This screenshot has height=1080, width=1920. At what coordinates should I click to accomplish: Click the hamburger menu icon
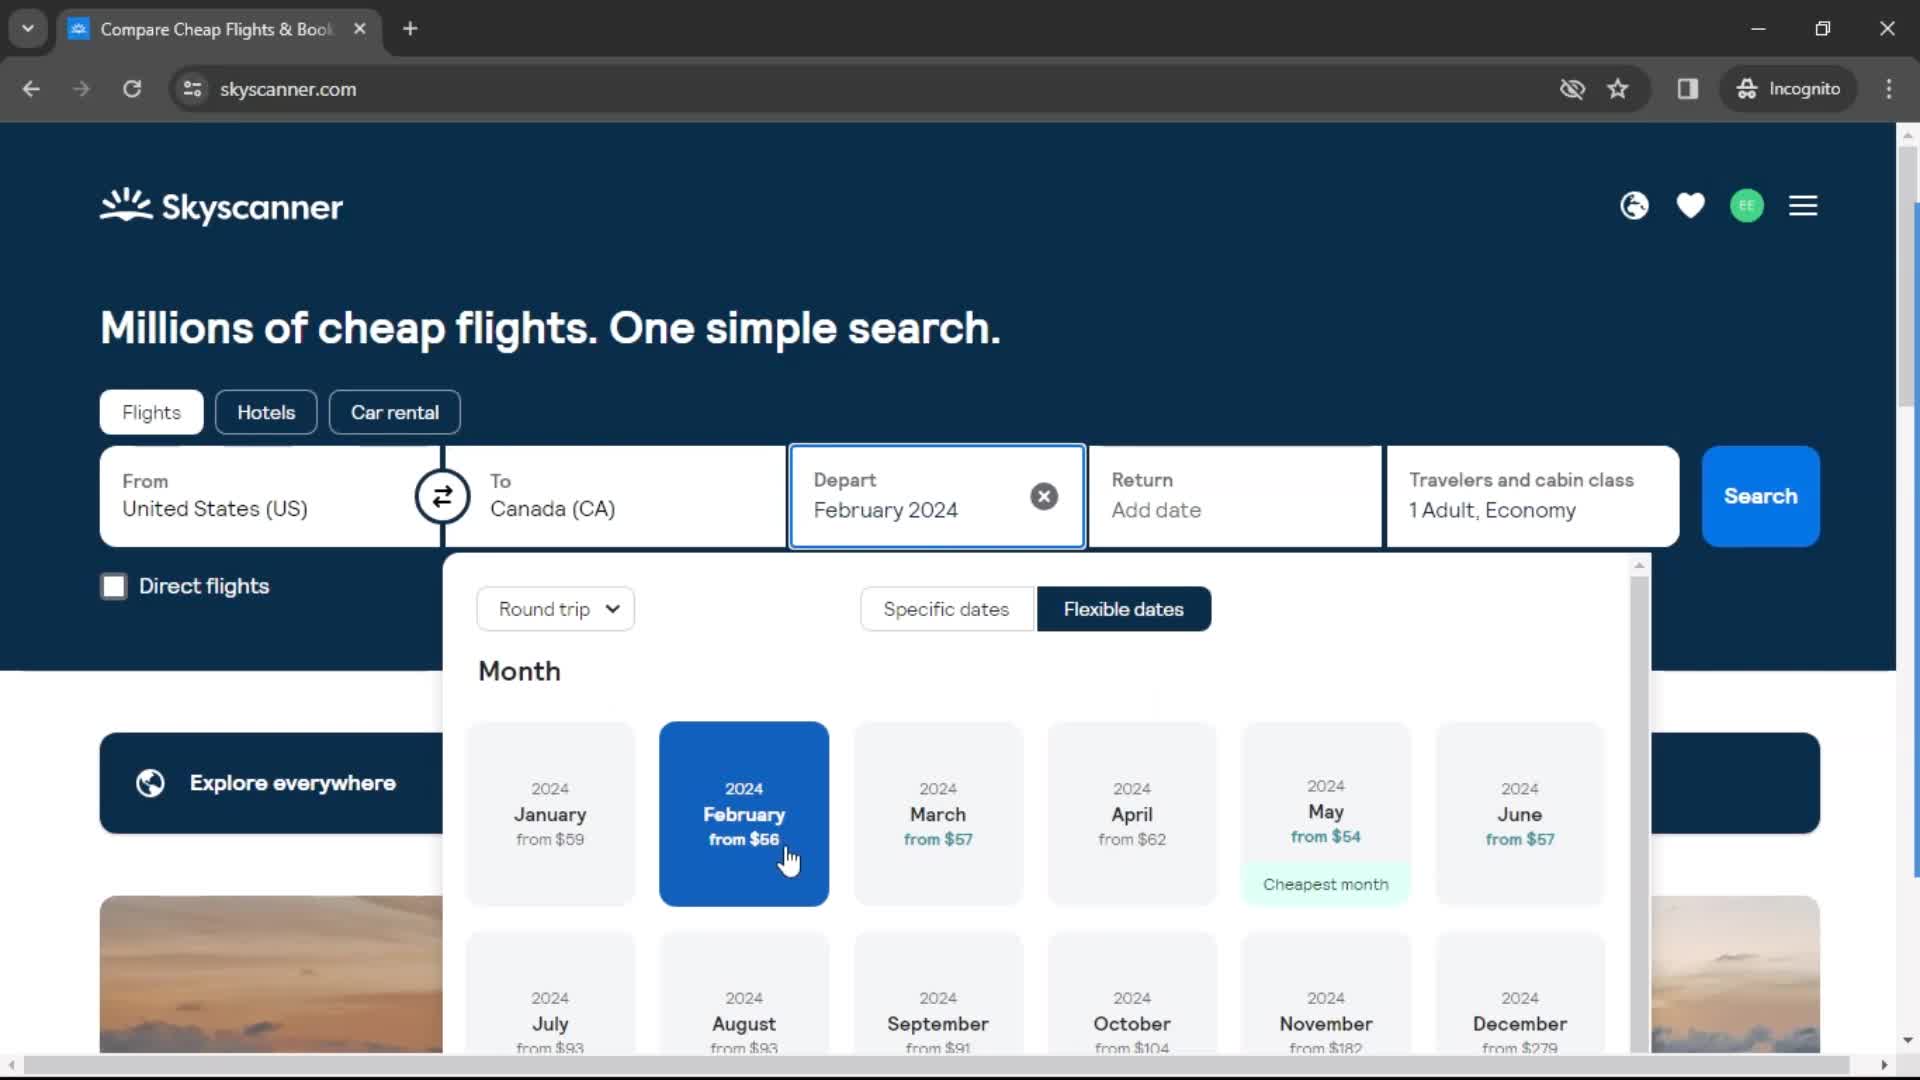coord(1804,206)
